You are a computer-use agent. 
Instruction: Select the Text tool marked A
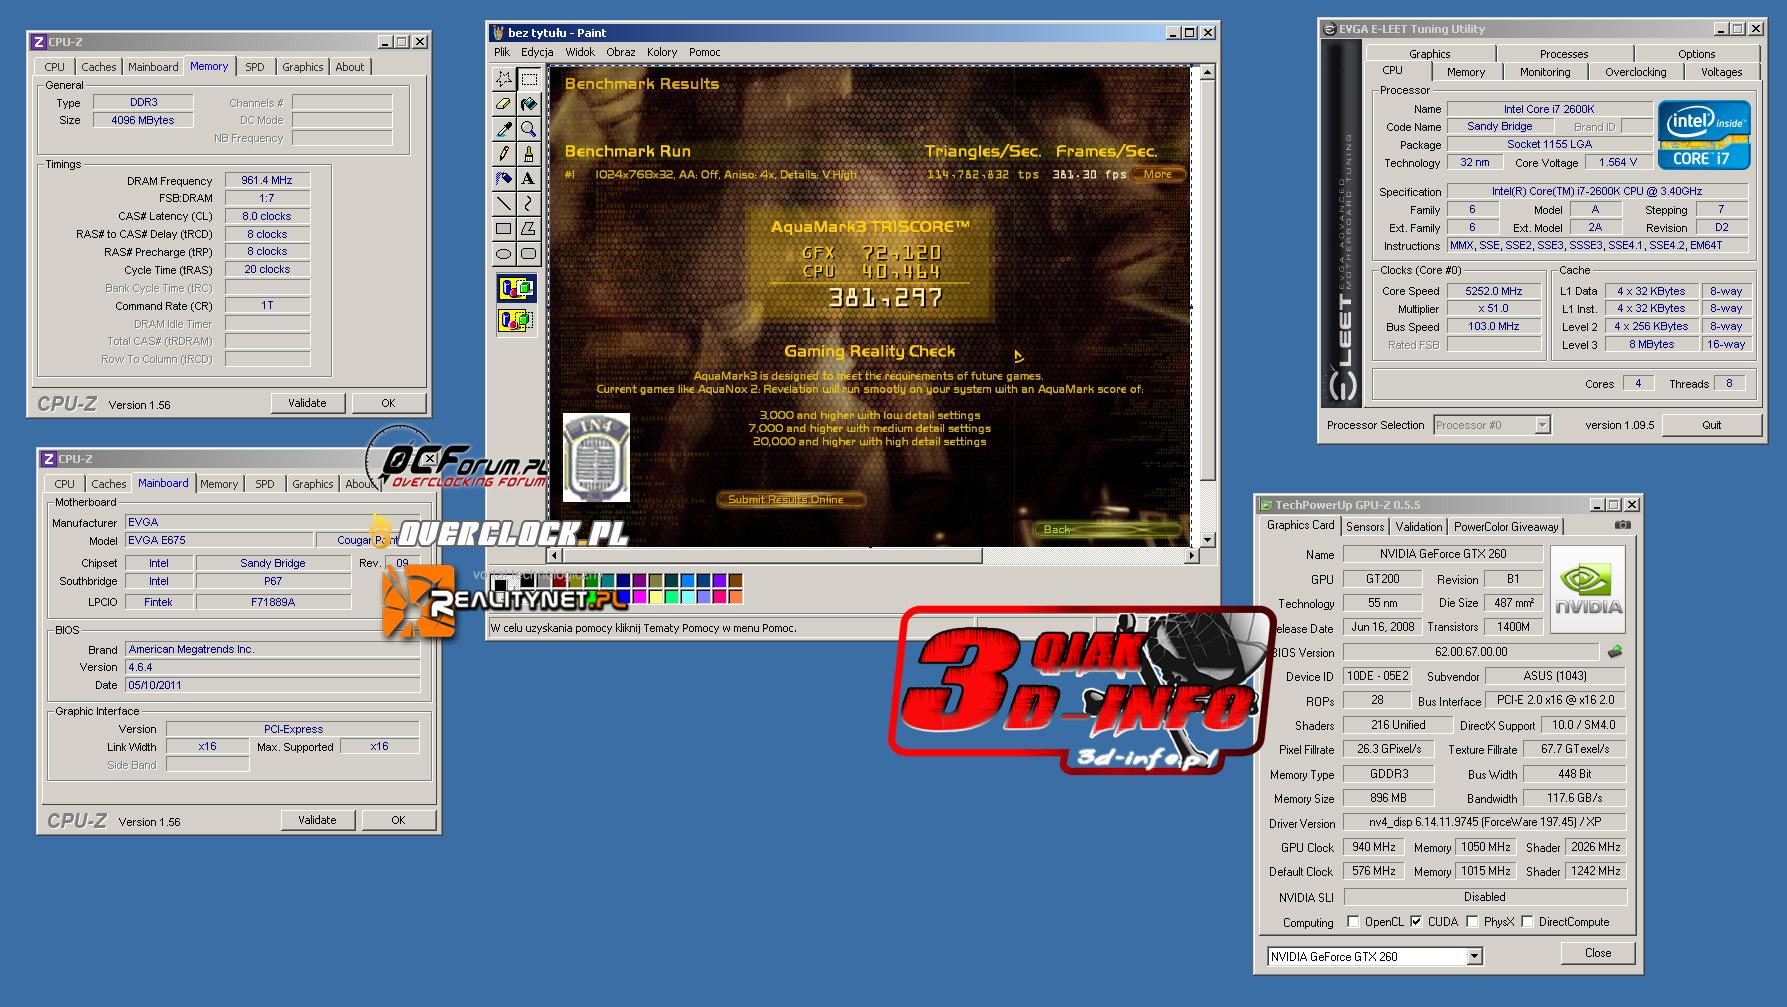click(x=529, y=178)
